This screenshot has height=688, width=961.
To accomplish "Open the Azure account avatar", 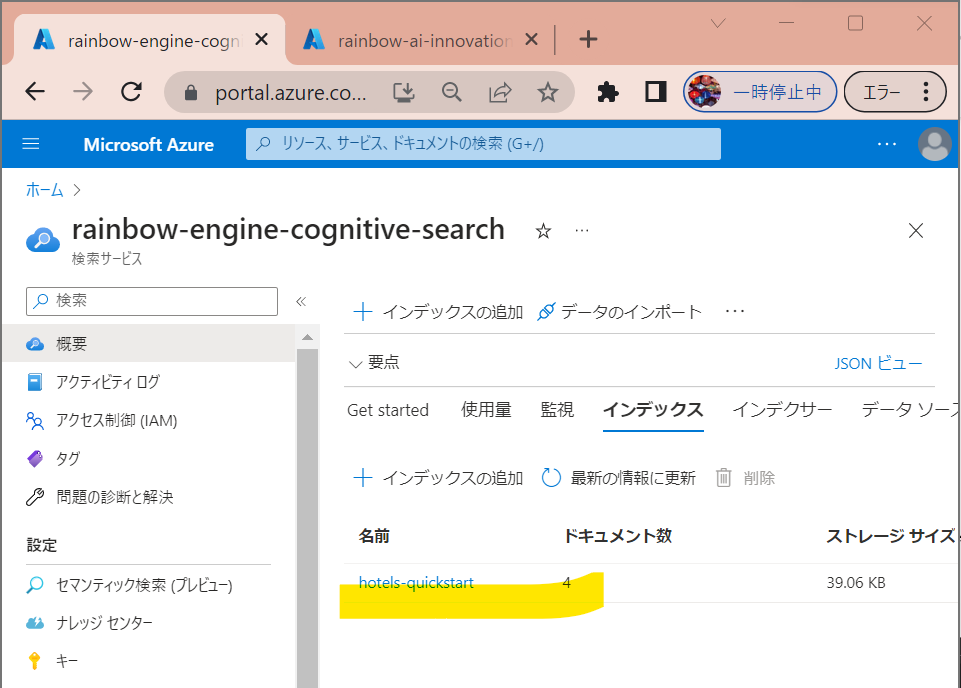I will [935, 145].
